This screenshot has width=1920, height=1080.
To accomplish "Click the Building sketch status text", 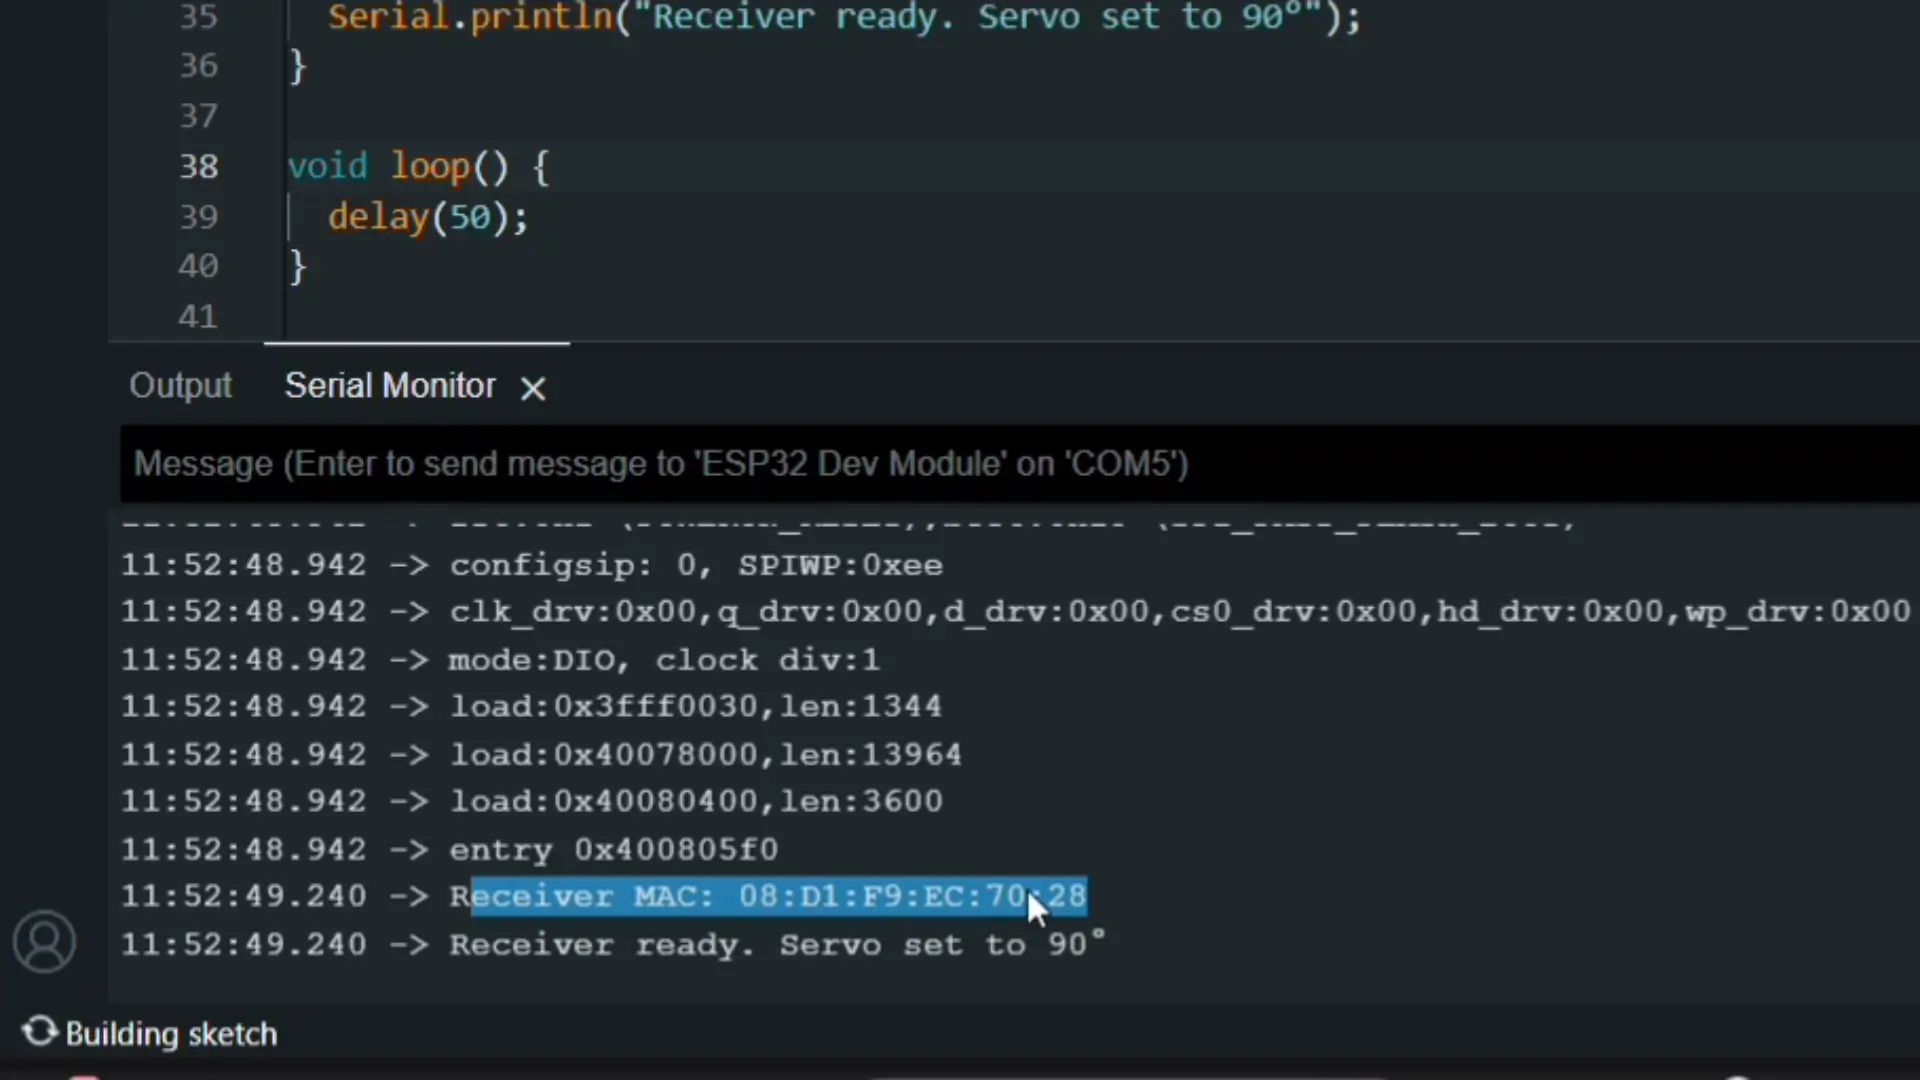I will 171,1033.
